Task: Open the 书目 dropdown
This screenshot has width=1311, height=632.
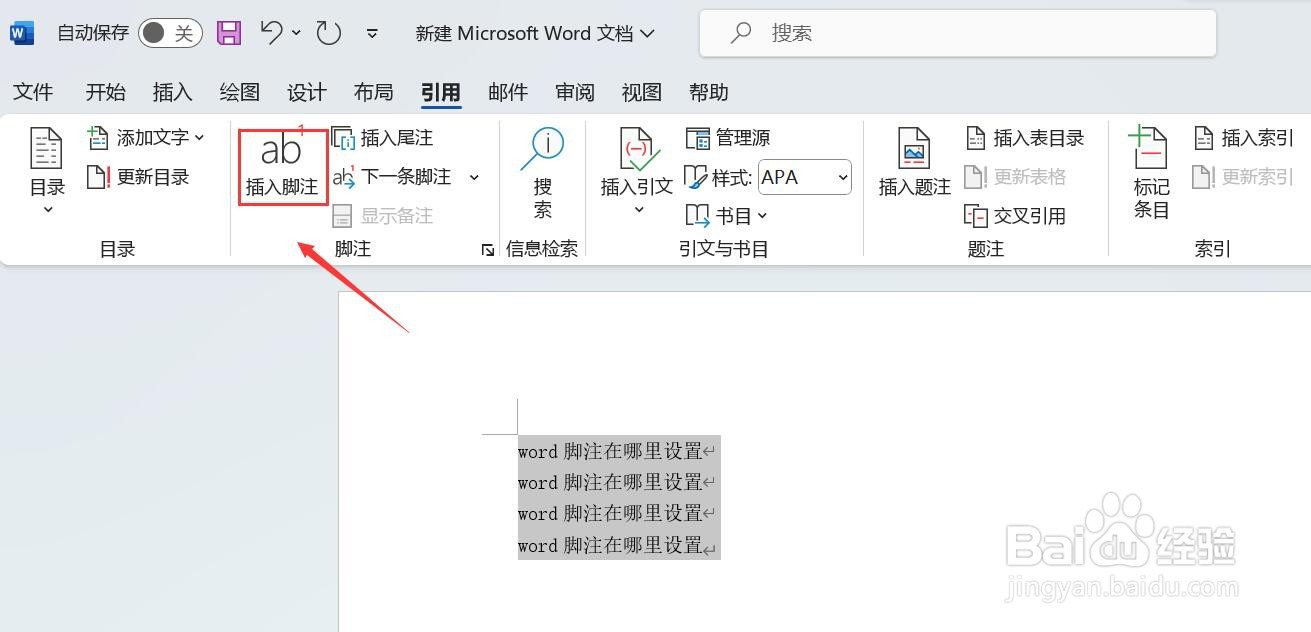Action: pos(727,215)
